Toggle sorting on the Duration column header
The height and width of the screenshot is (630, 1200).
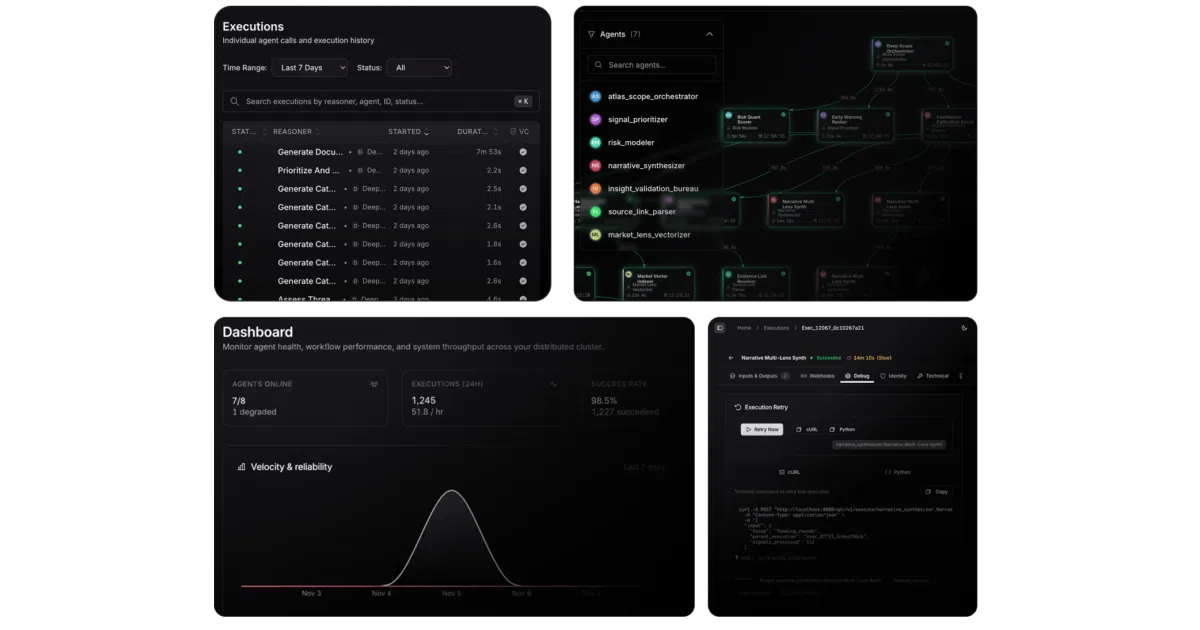[477, 131]
